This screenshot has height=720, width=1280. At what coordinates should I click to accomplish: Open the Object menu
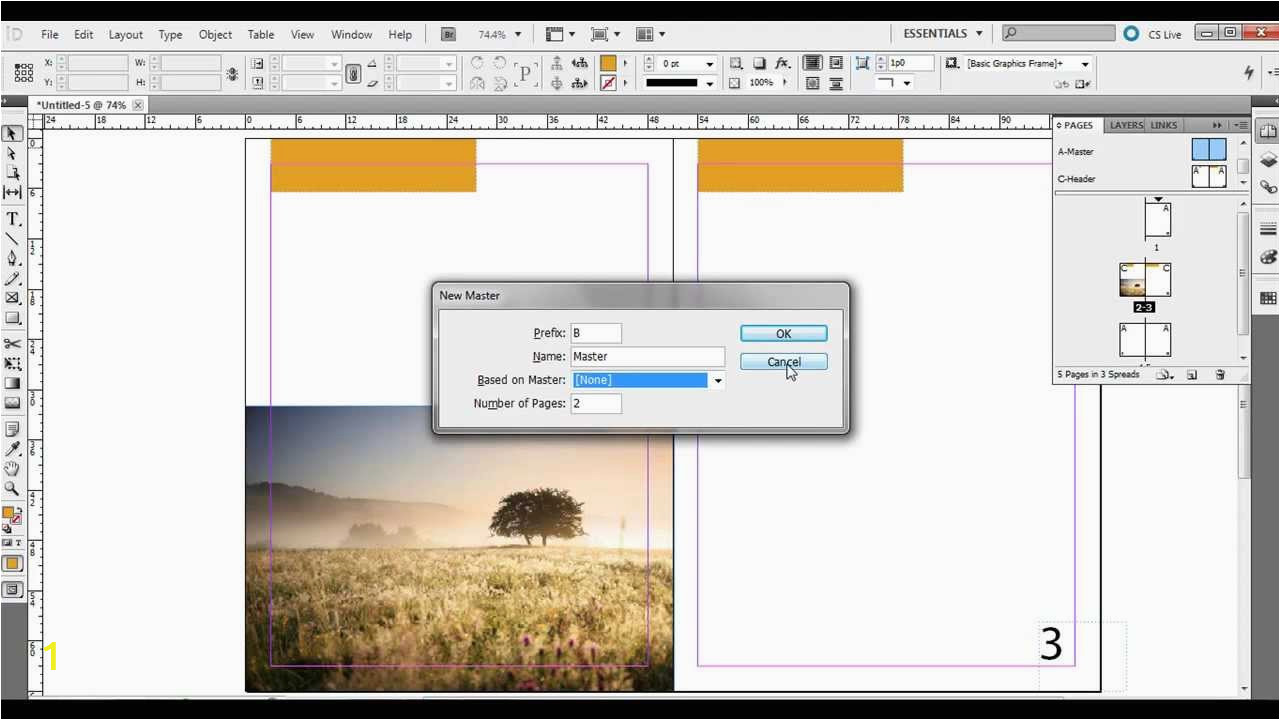pos(215,34)
